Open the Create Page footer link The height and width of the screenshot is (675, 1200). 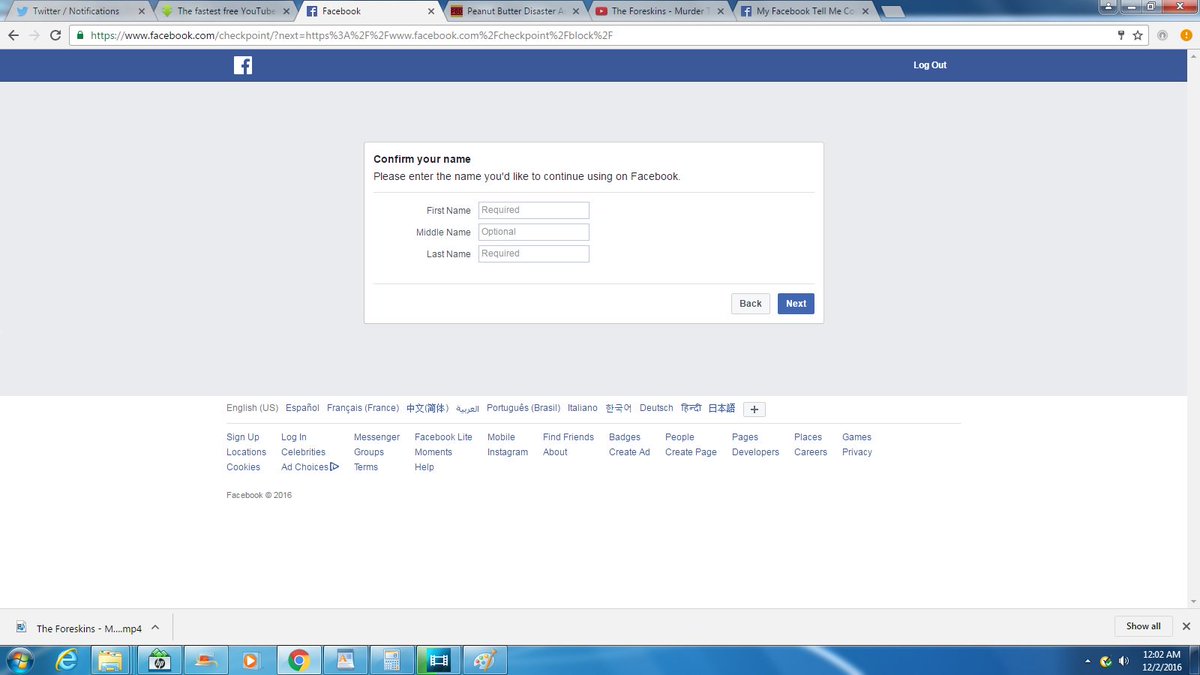coord(691,452)
